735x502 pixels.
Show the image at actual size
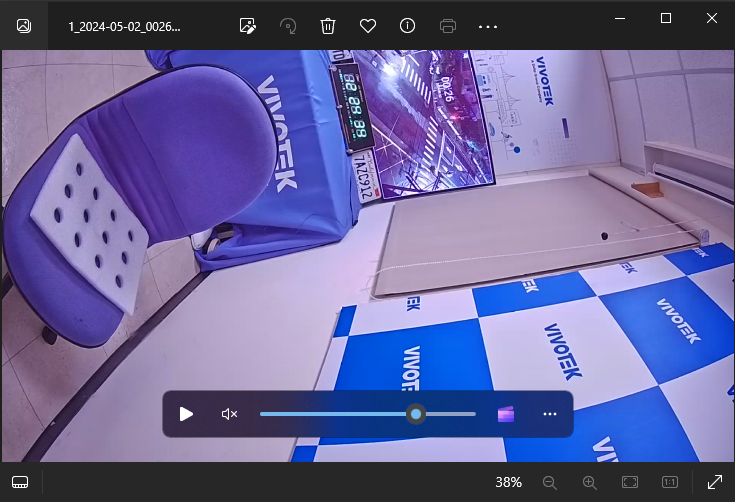click(669, 482)
